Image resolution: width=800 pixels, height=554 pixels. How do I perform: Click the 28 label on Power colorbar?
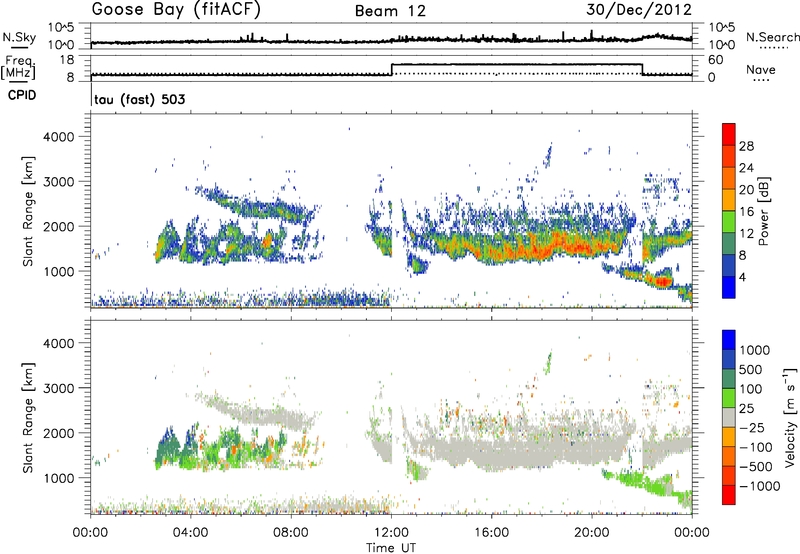click(x=746, y=146)
